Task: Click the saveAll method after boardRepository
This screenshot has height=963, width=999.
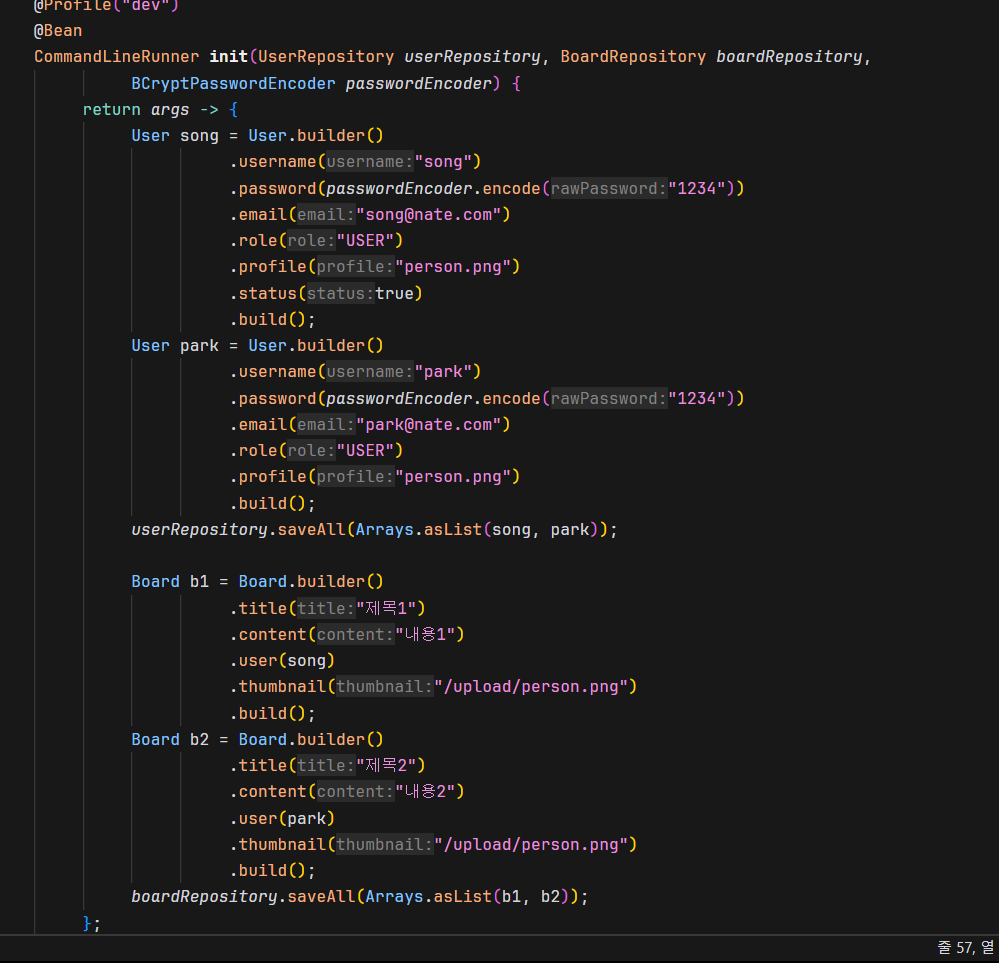Action: point(321,897)
